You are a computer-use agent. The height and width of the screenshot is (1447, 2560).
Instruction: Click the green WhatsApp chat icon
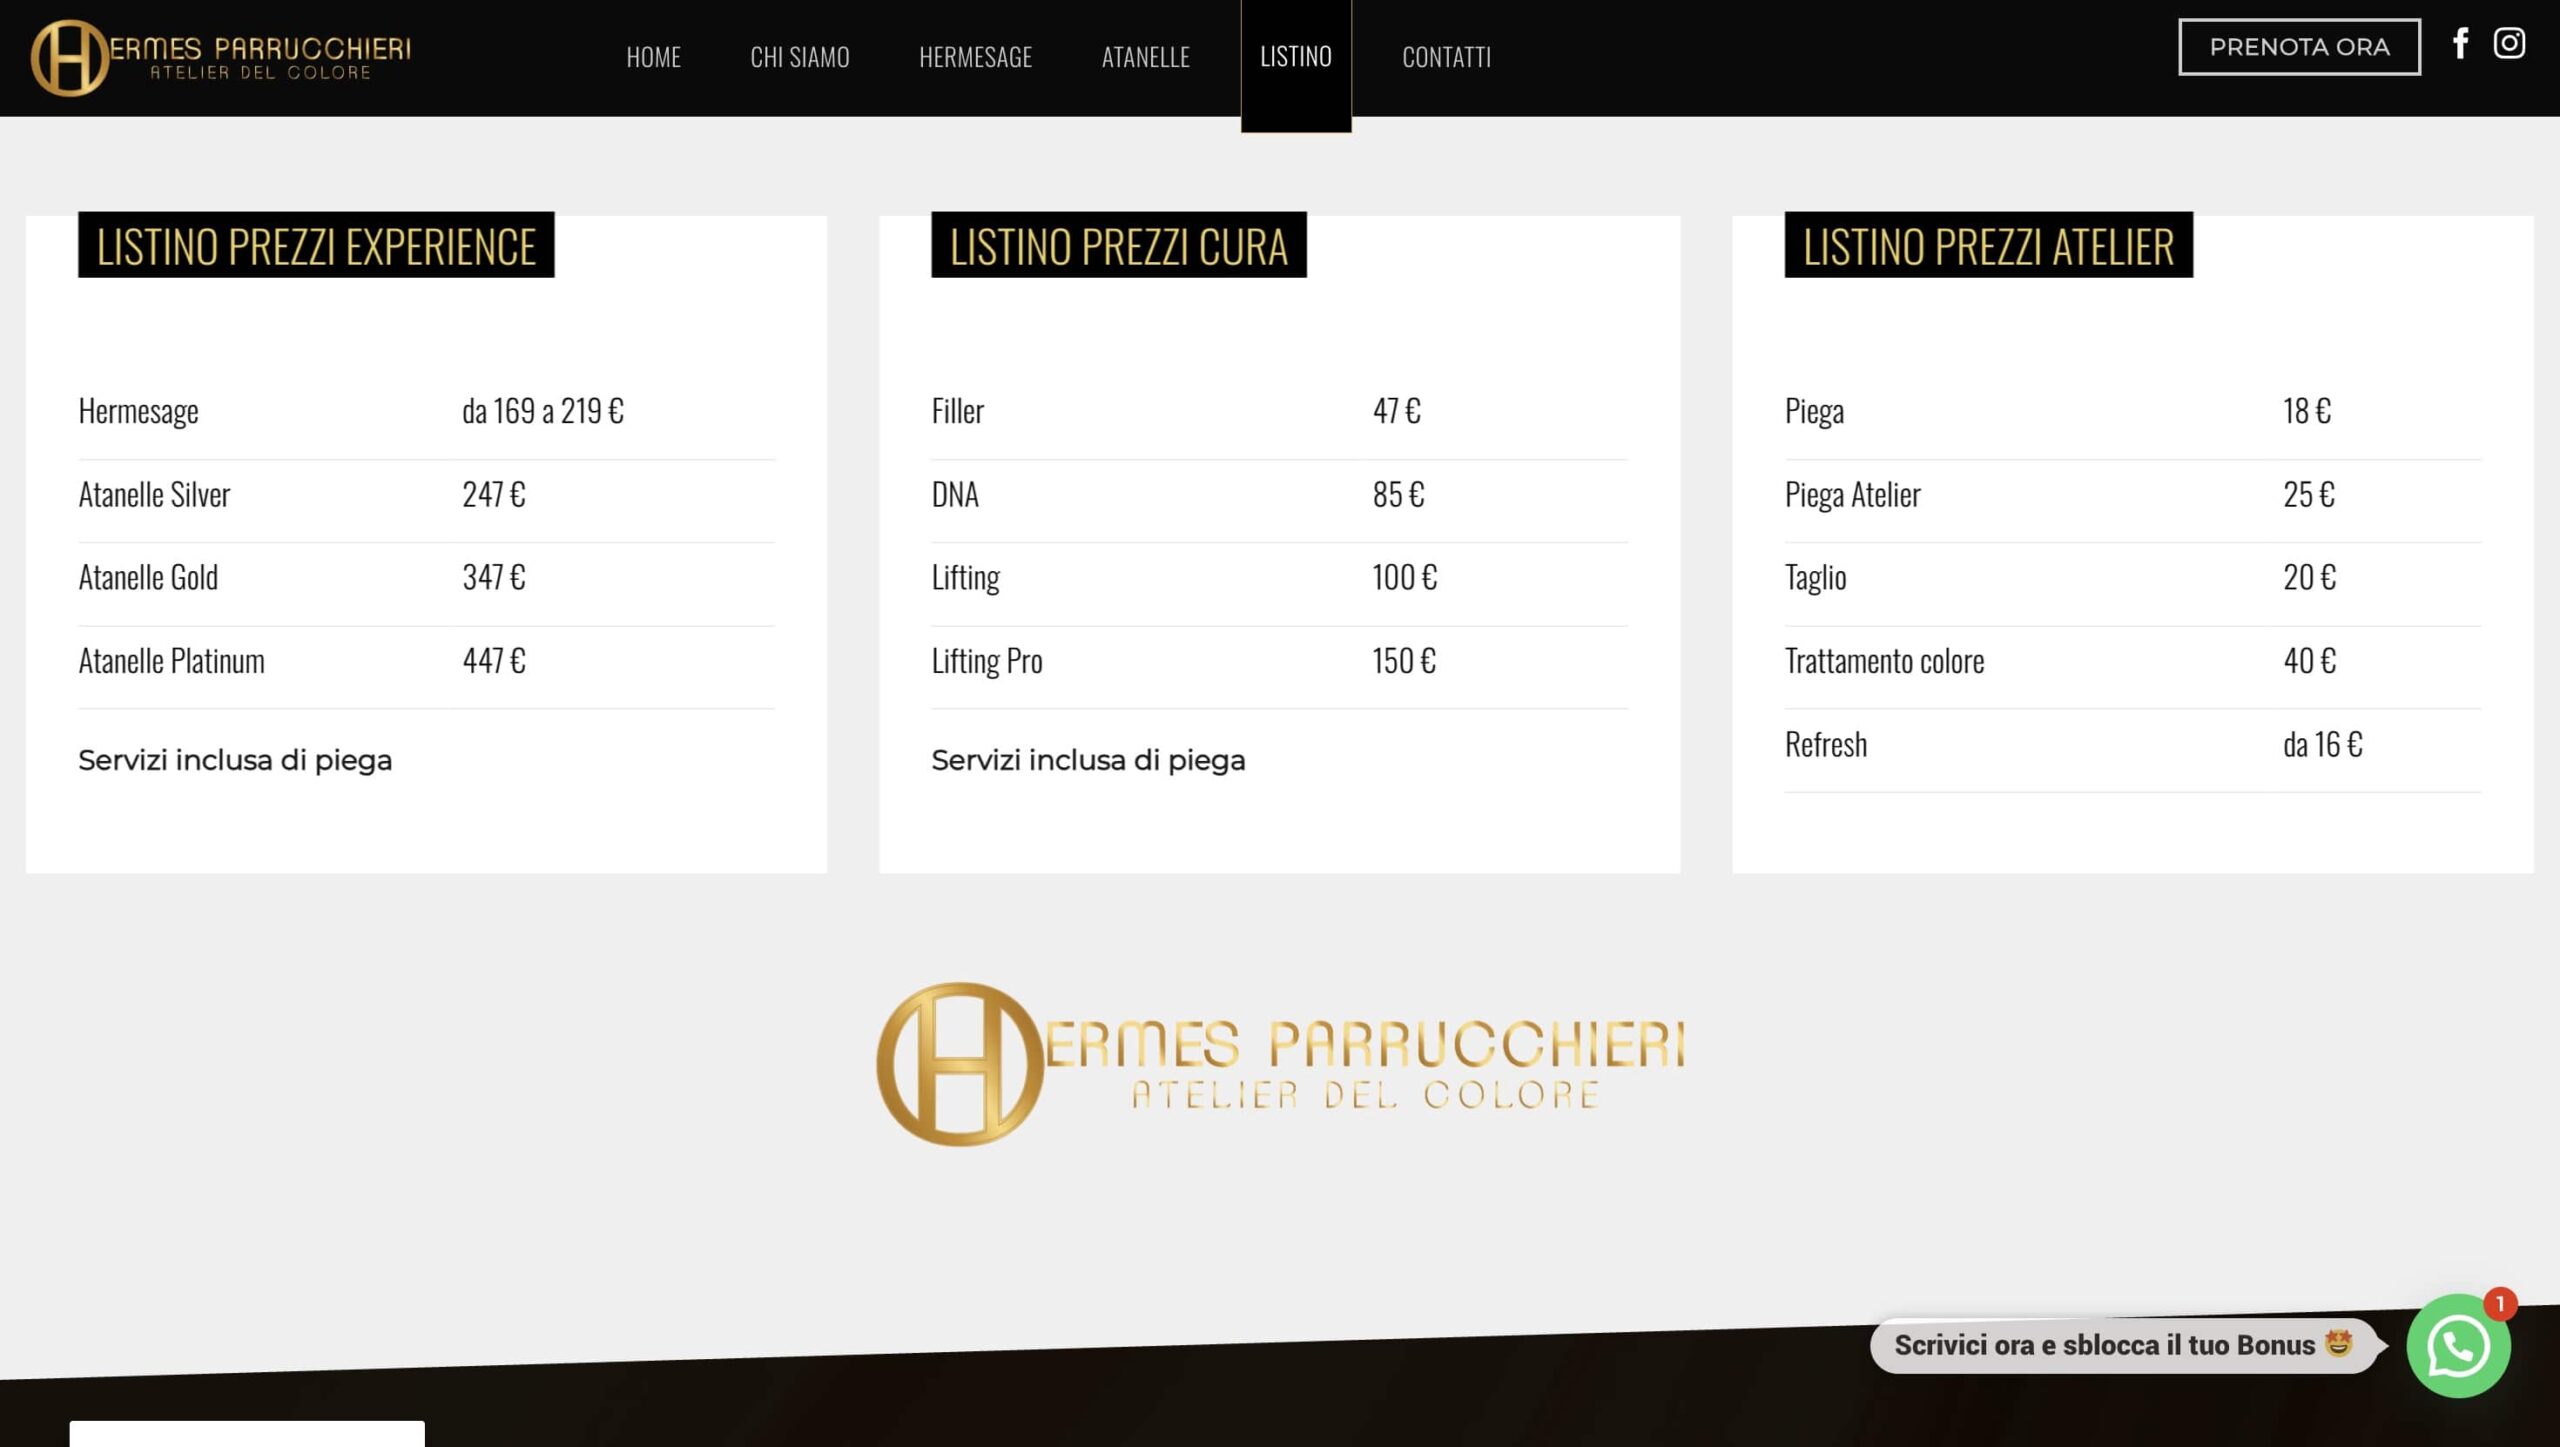(x=2457, y=1346)
